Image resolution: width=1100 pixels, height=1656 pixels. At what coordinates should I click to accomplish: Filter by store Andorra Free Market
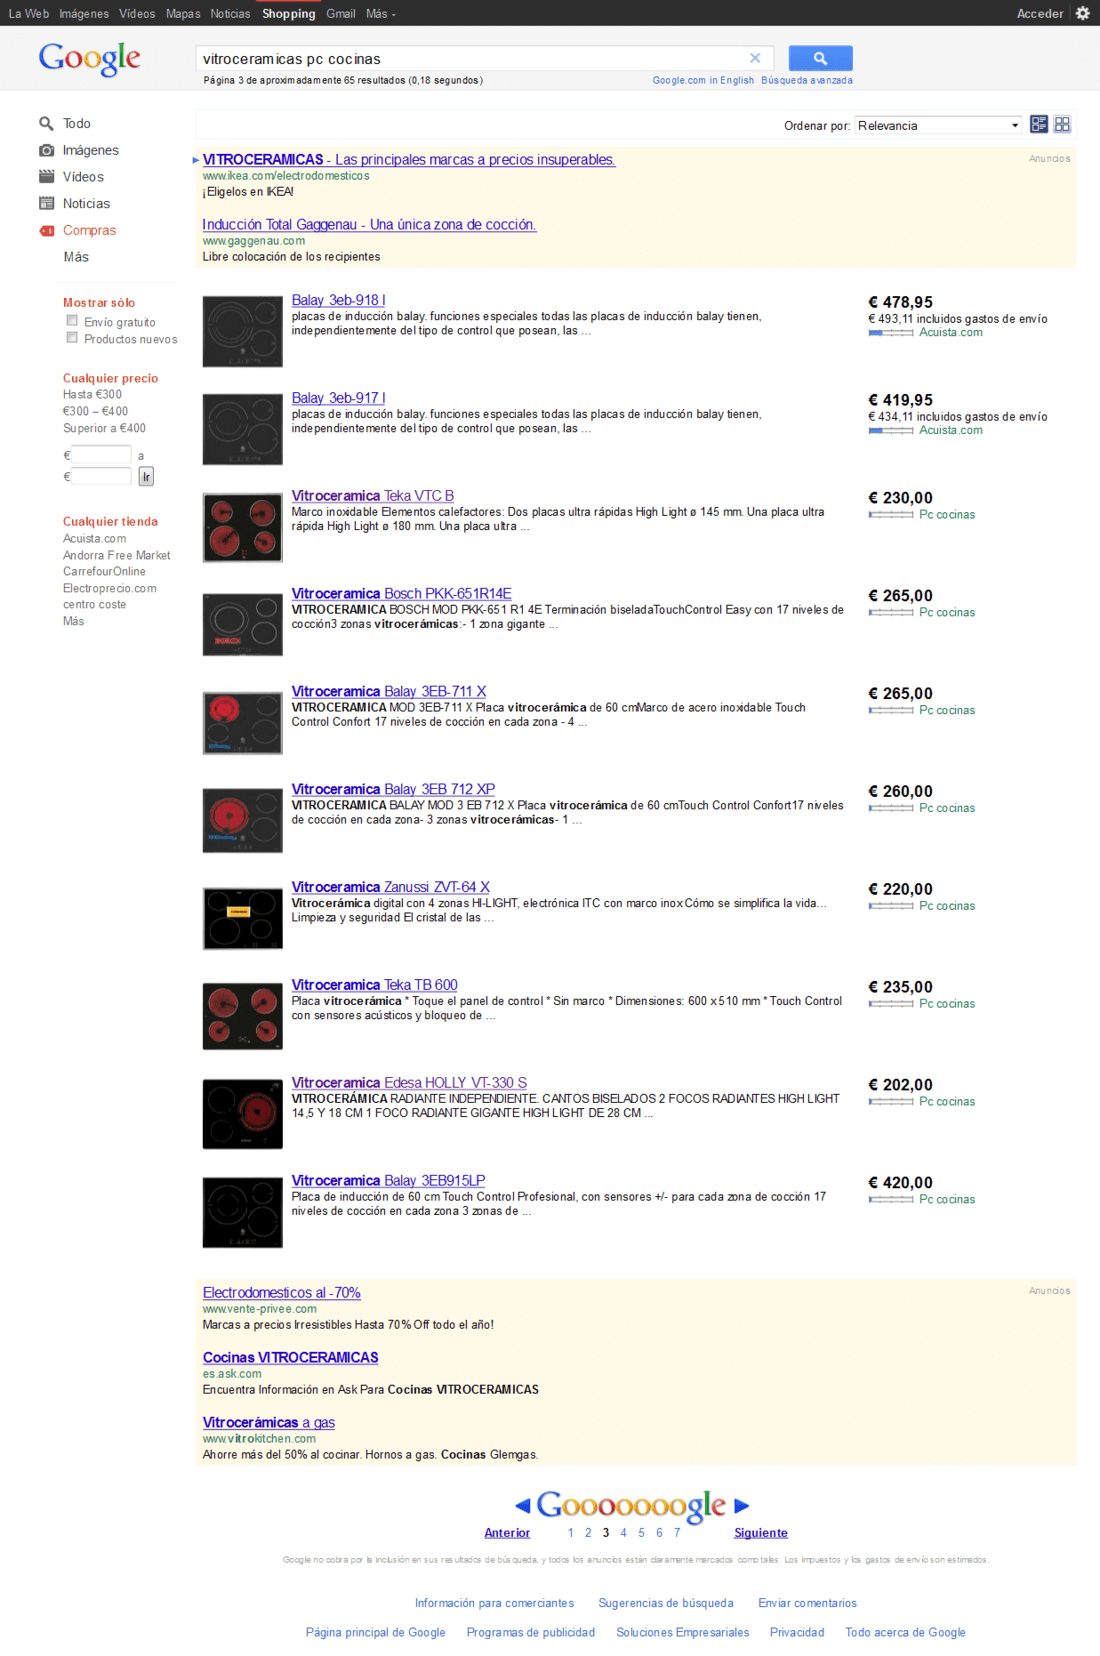(x=116, y=555)
